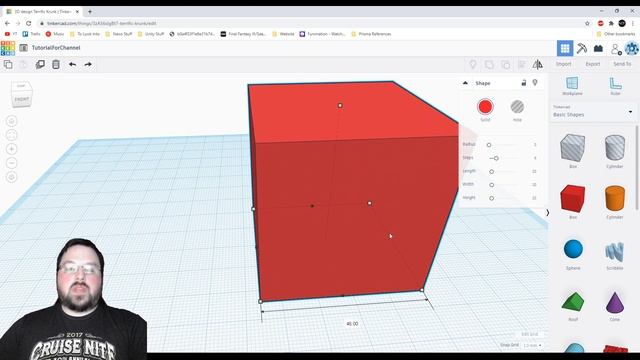The height and width of the screenshot is (360, 640).
Task: Open the Bricks mode icon
Action: point(598,48)
